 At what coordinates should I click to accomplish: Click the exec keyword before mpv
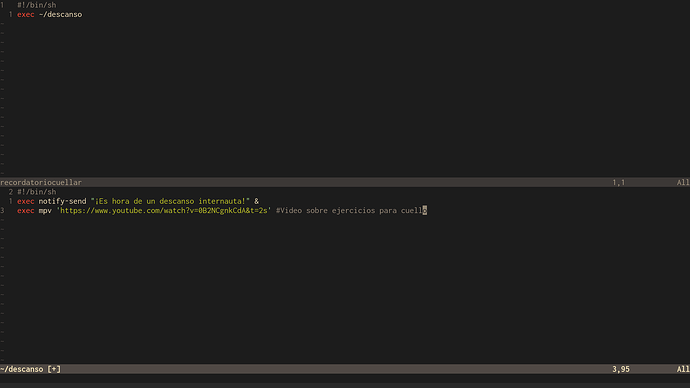tap(26, 211)
